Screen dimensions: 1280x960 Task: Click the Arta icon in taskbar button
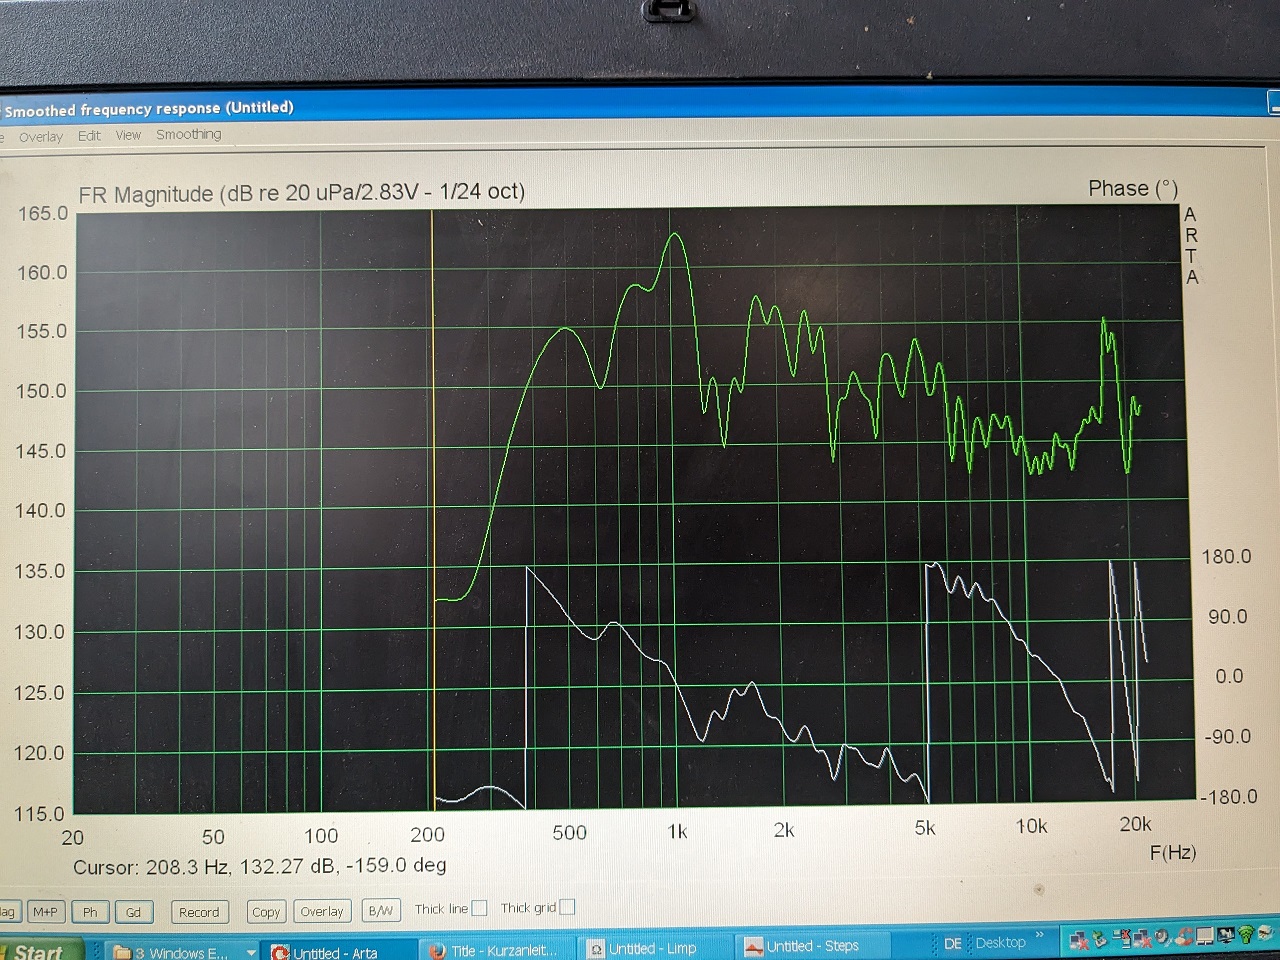pos(280,953)
